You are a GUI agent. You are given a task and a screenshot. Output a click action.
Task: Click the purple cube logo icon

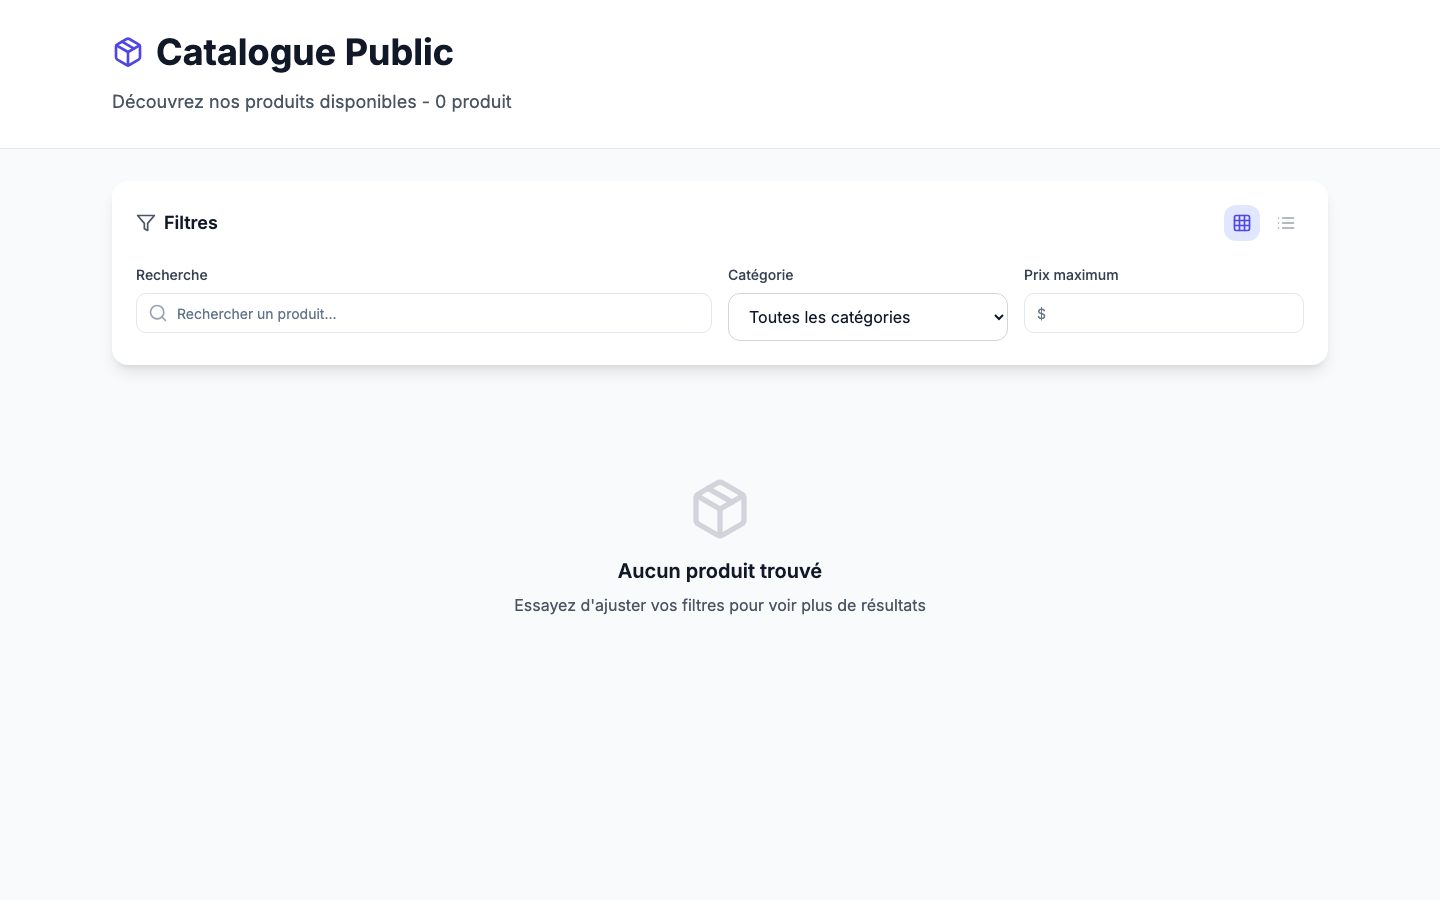click(128, 52)
